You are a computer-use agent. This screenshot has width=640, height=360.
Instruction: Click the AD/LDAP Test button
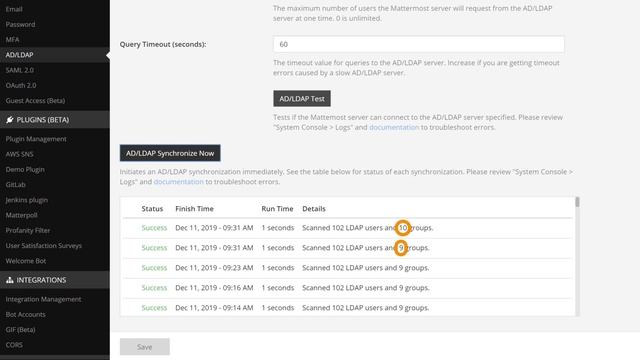click(302, 98)
